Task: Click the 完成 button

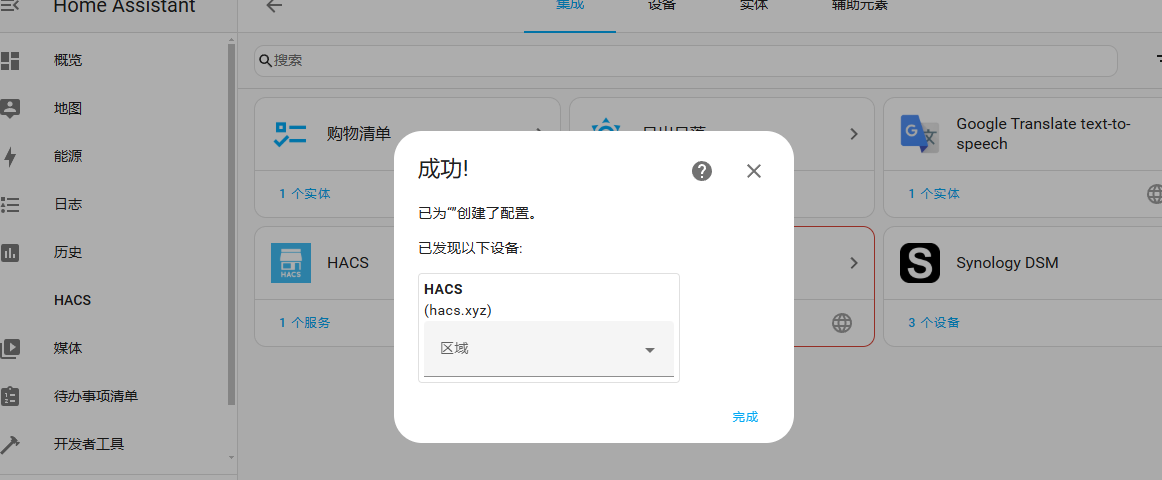Action: (745, 416)
